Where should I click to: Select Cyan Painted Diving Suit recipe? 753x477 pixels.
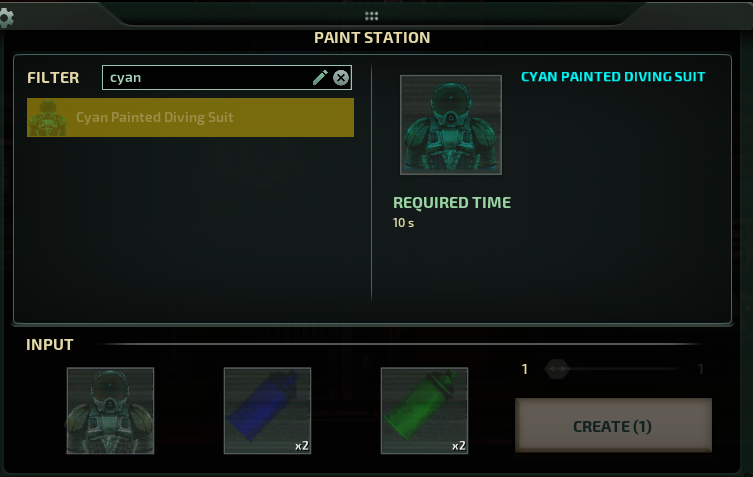191,118
